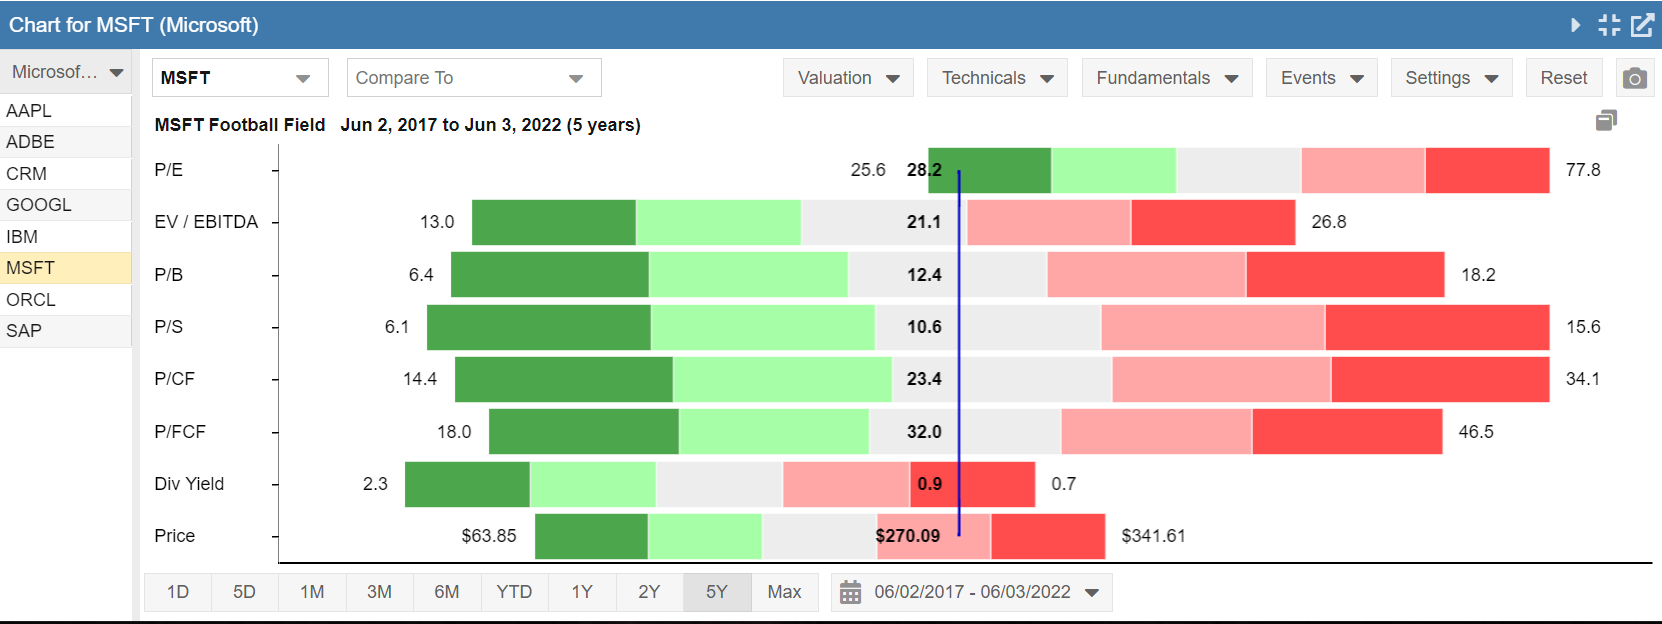Image resolution: width=1662 pixels, height=624 pixels.
Task: Click the camera snapshot icon
Action: [x=1635, y=78]
